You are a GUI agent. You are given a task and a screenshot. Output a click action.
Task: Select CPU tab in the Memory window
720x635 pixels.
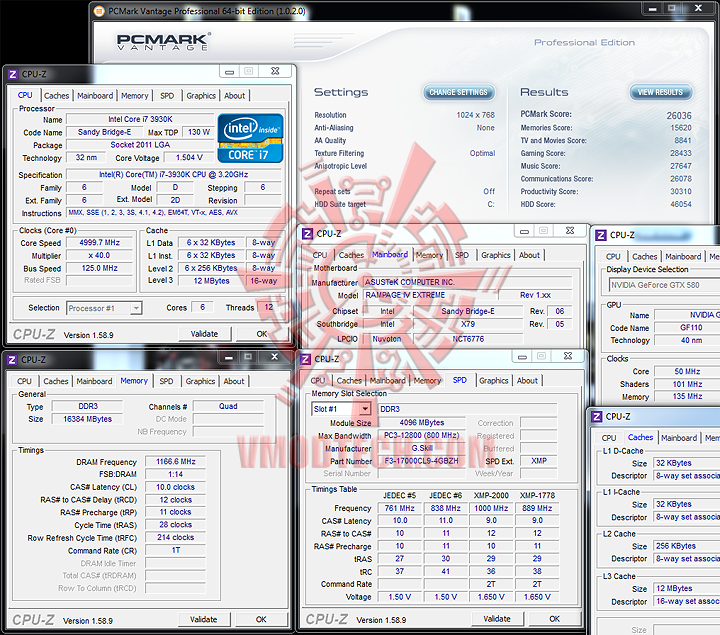[x=24, y=381]
